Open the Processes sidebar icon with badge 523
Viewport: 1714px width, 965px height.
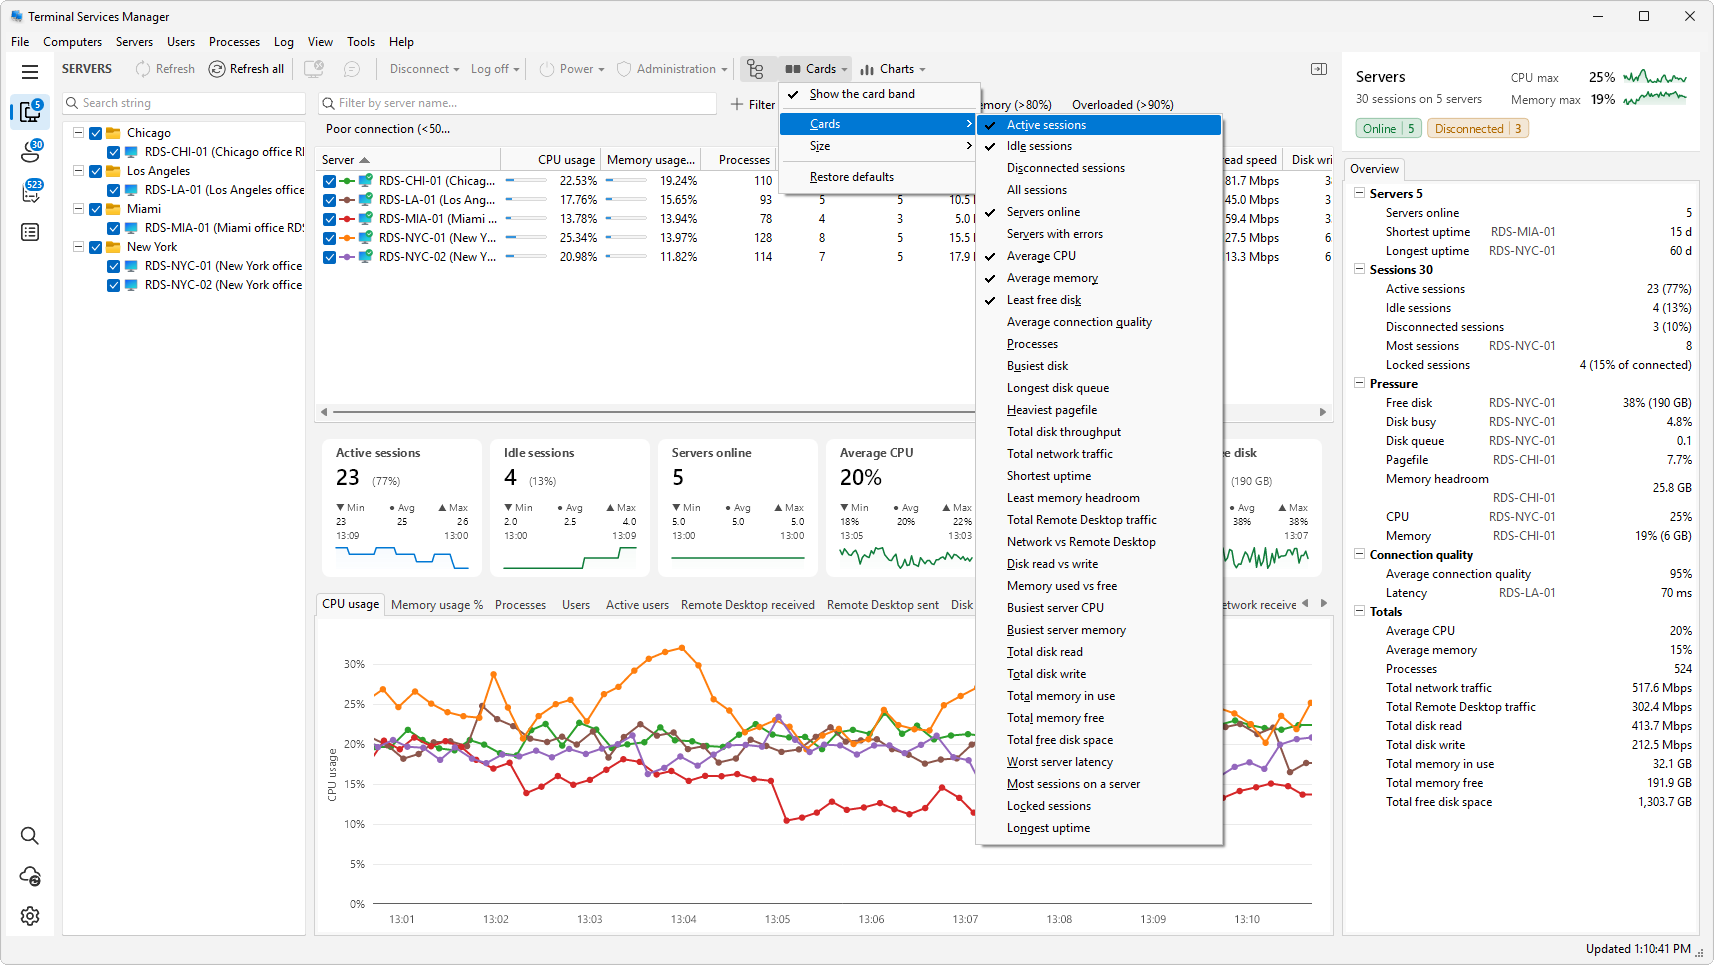point(30,192)
